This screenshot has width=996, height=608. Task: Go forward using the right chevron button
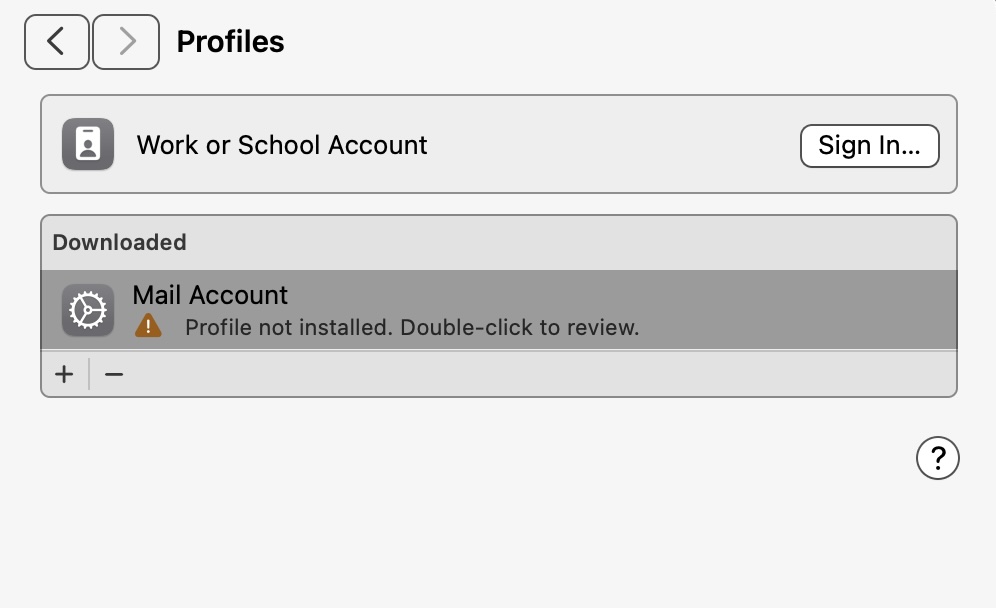tap(126, 42)
